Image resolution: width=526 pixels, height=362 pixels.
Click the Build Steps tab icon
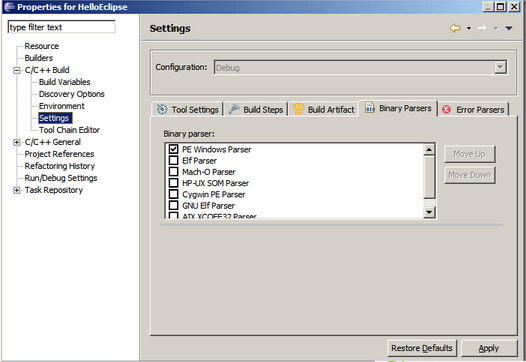click(234, 109)
